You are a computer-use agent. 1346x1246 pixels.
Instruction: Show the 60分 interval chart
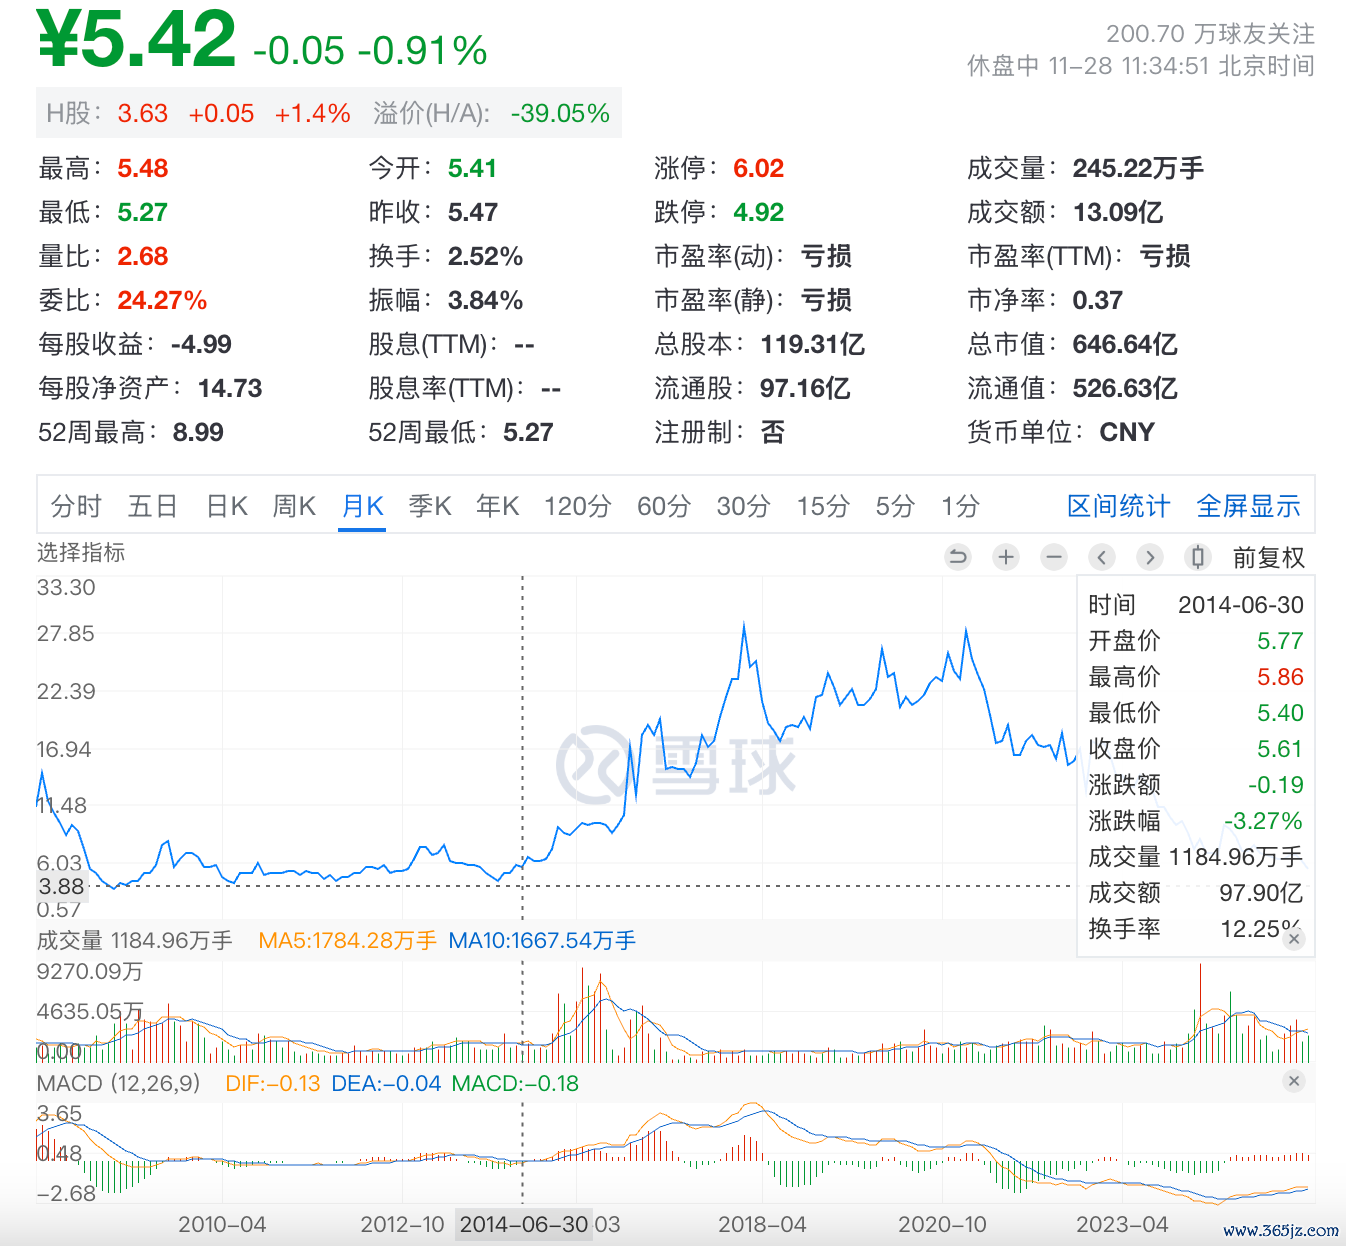pyautogui.click(x=664, y=507)
